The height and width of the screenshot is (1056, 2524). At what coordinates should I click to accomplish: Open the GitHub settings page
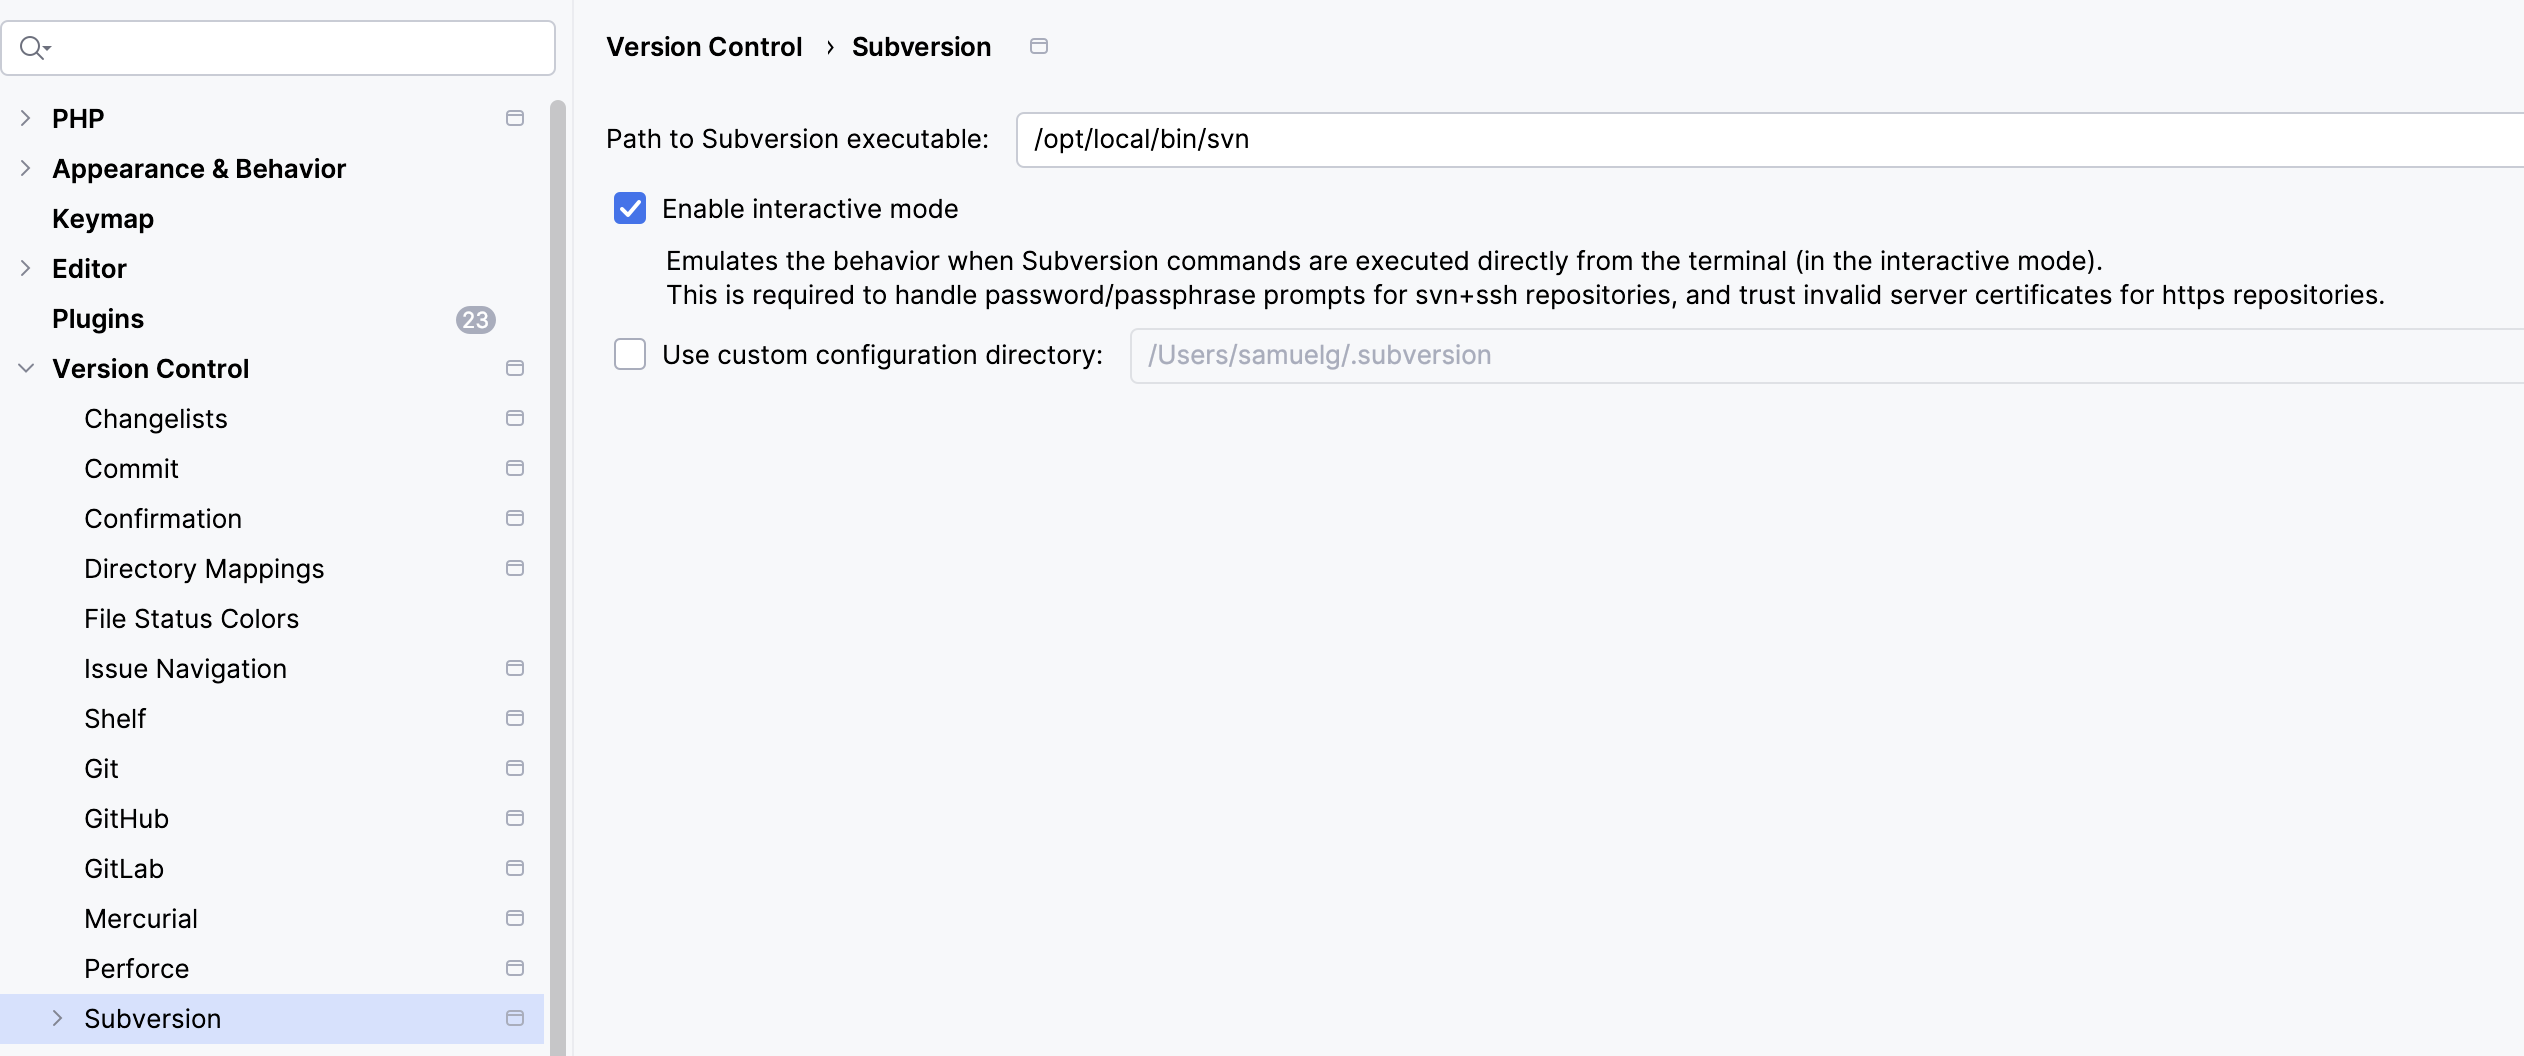pos(126,819)
